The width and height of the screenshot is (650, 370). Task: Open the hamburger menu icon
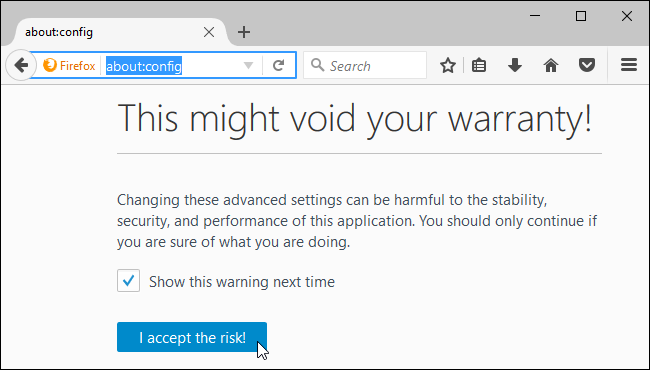[628, 65]
